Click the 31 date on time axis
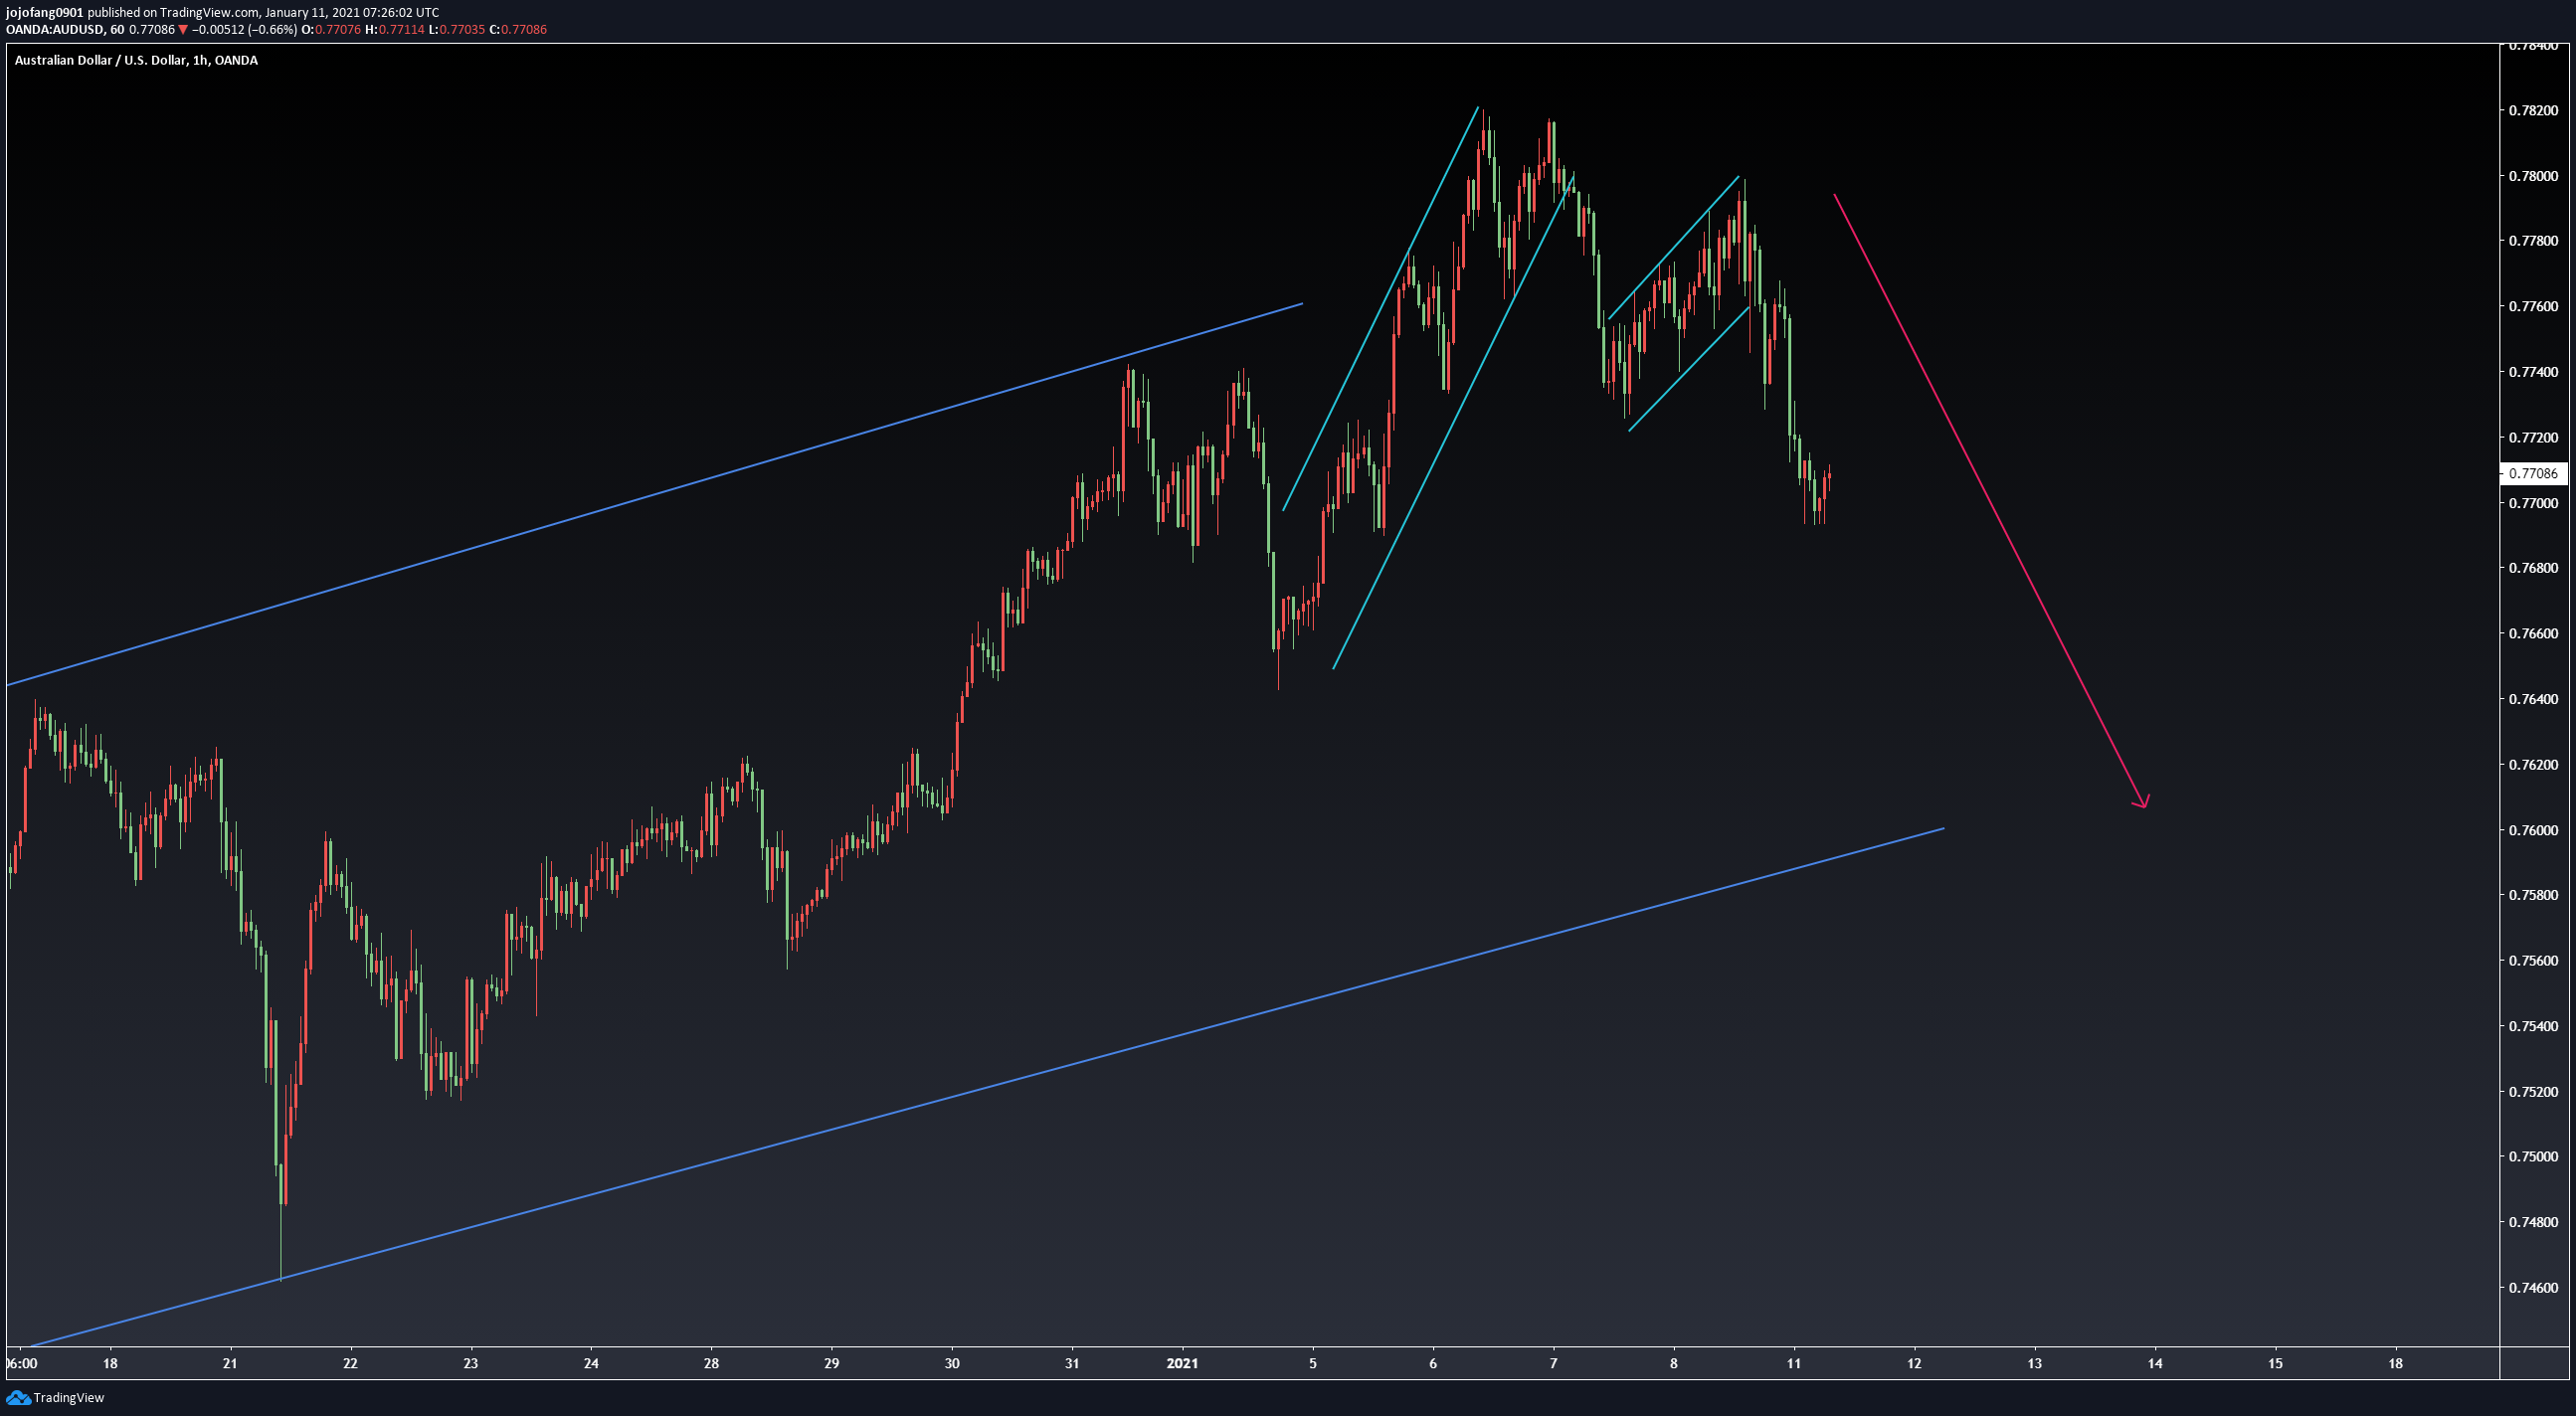The image size is (2576, 1416). click(x=1072, y=1364)
